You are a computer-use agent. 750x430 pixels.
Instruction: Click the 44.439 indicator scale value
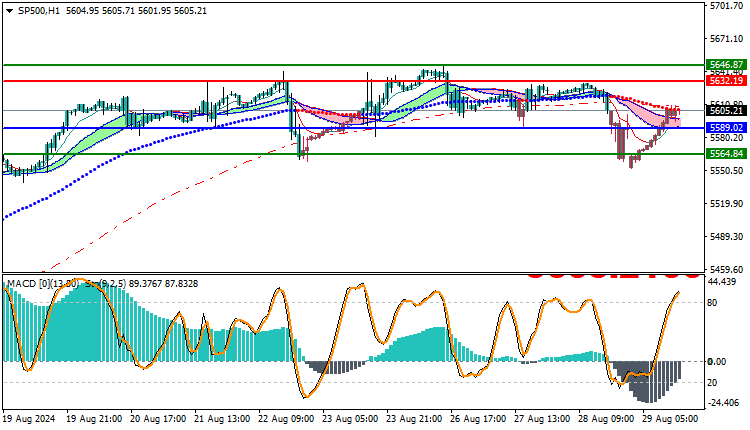click(722, 282)
